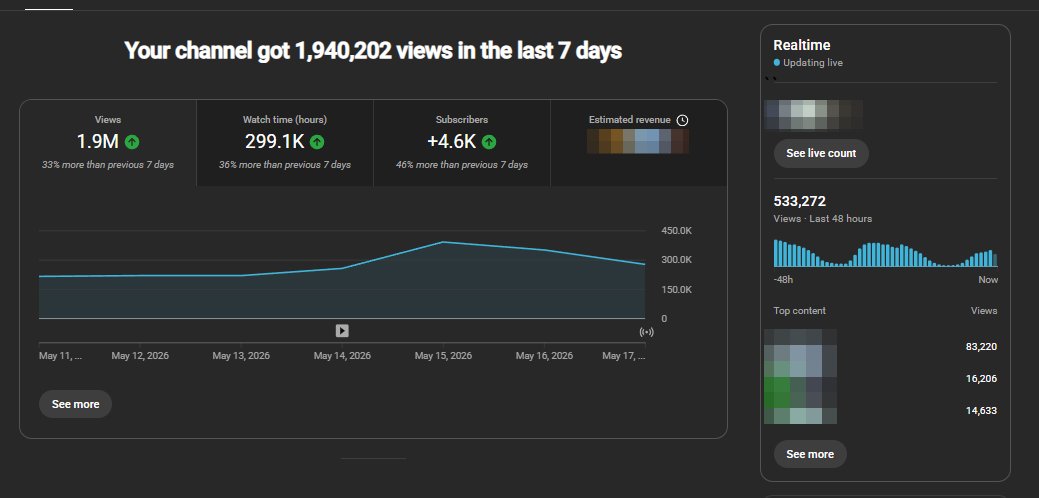Image resolution: width=1039 pixels, height=498 pixels.
Task: Click the 46% more than previous text
Action: pyautogui.click(x=462, y=165)
